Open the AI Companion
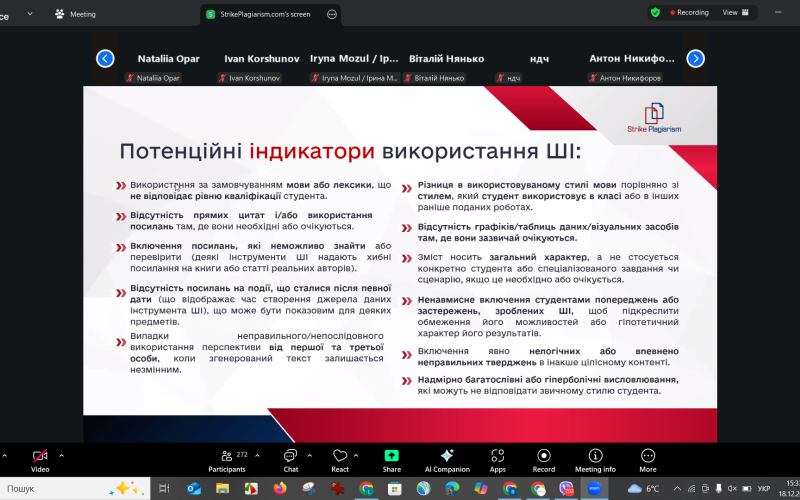This screenshot has height=500, width=800. point(446,457)
